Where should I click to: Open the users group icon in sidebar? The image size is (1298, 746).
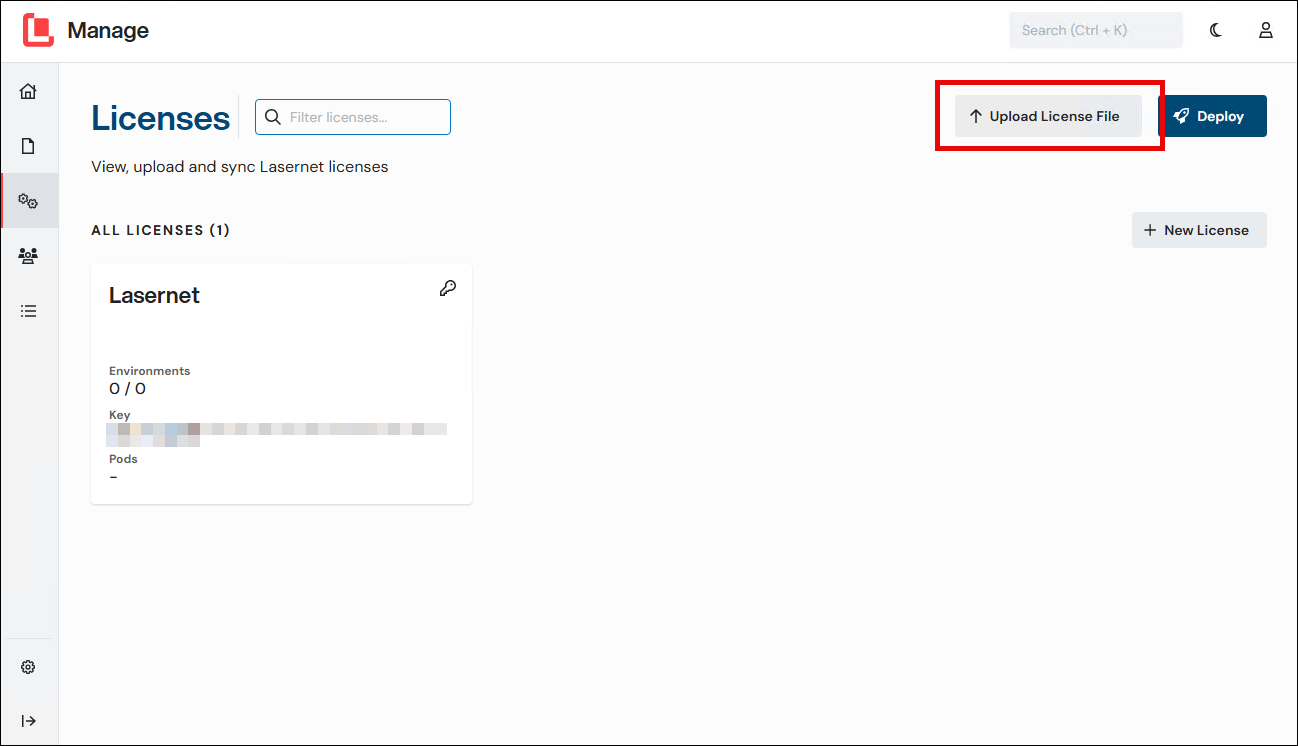click(28, 256)
